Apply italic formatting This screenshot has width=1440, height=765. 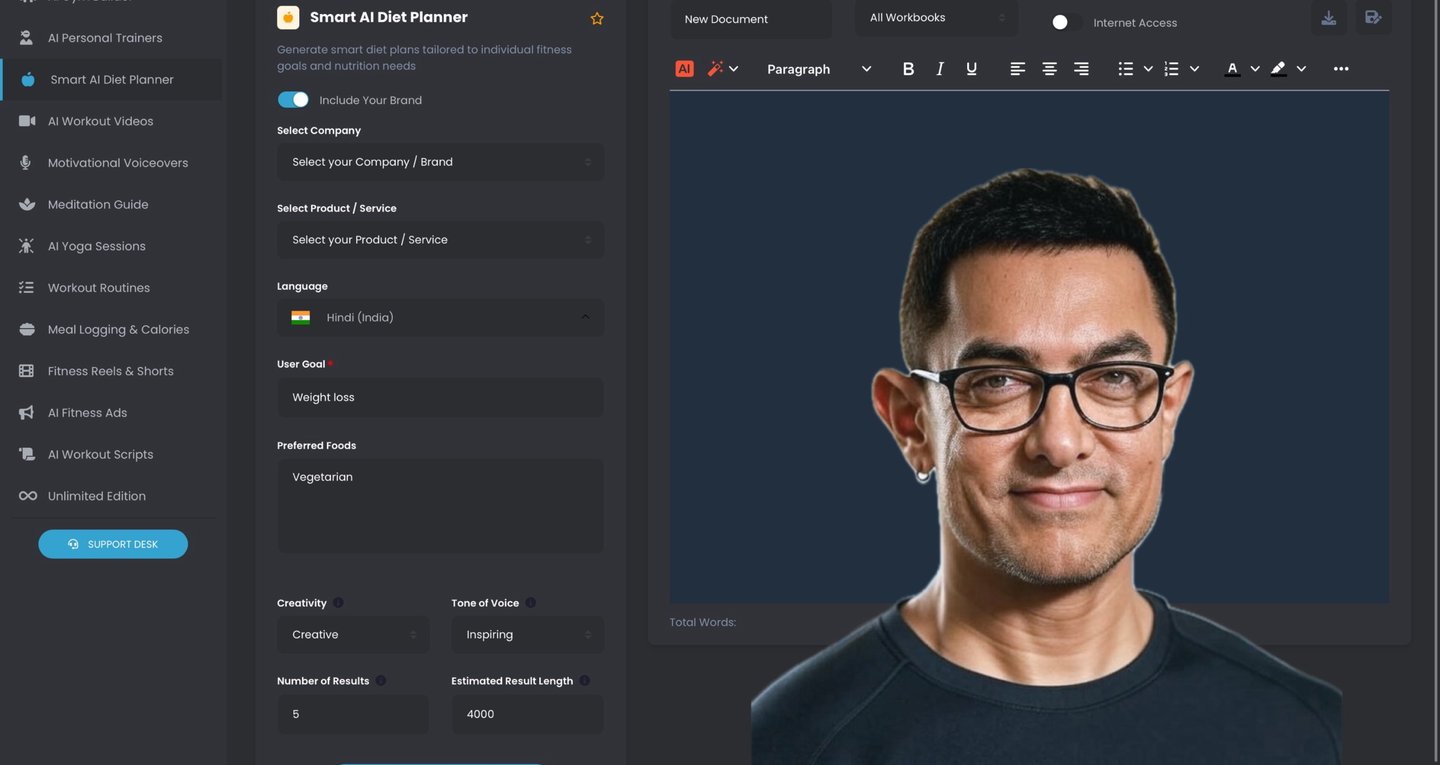(940, 69)
